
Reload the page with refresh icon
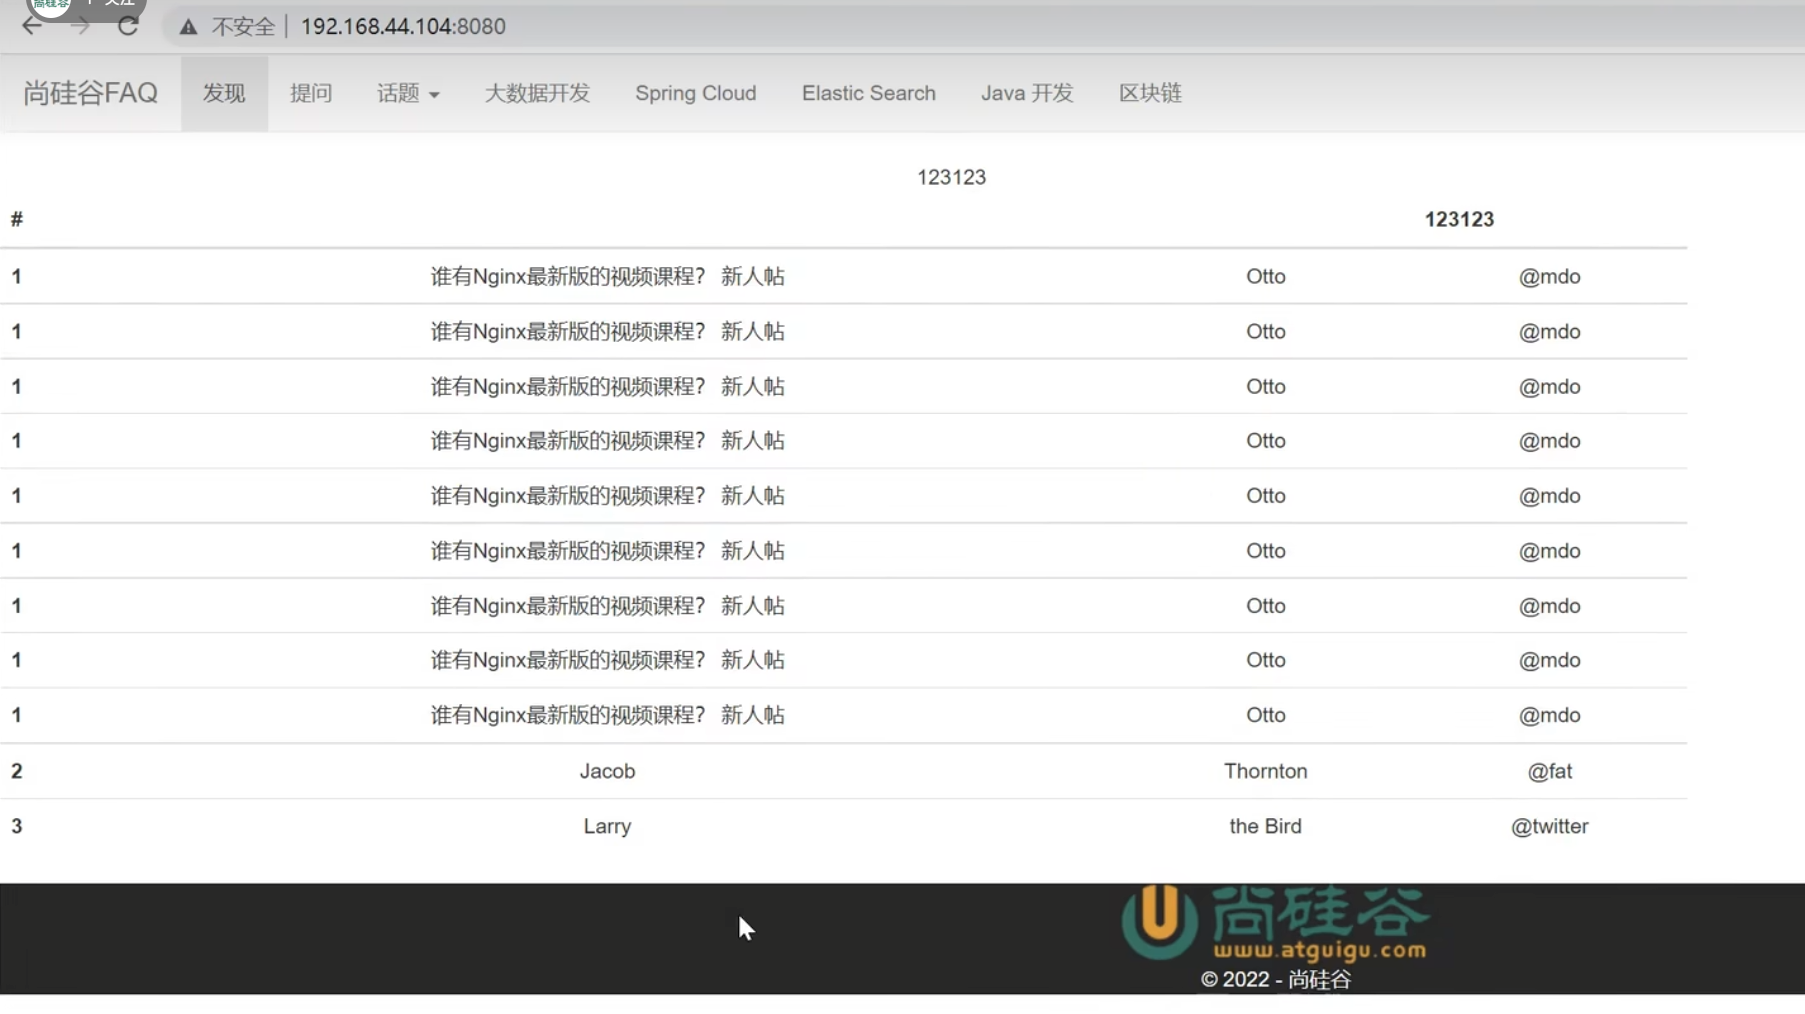click(127, 26)
